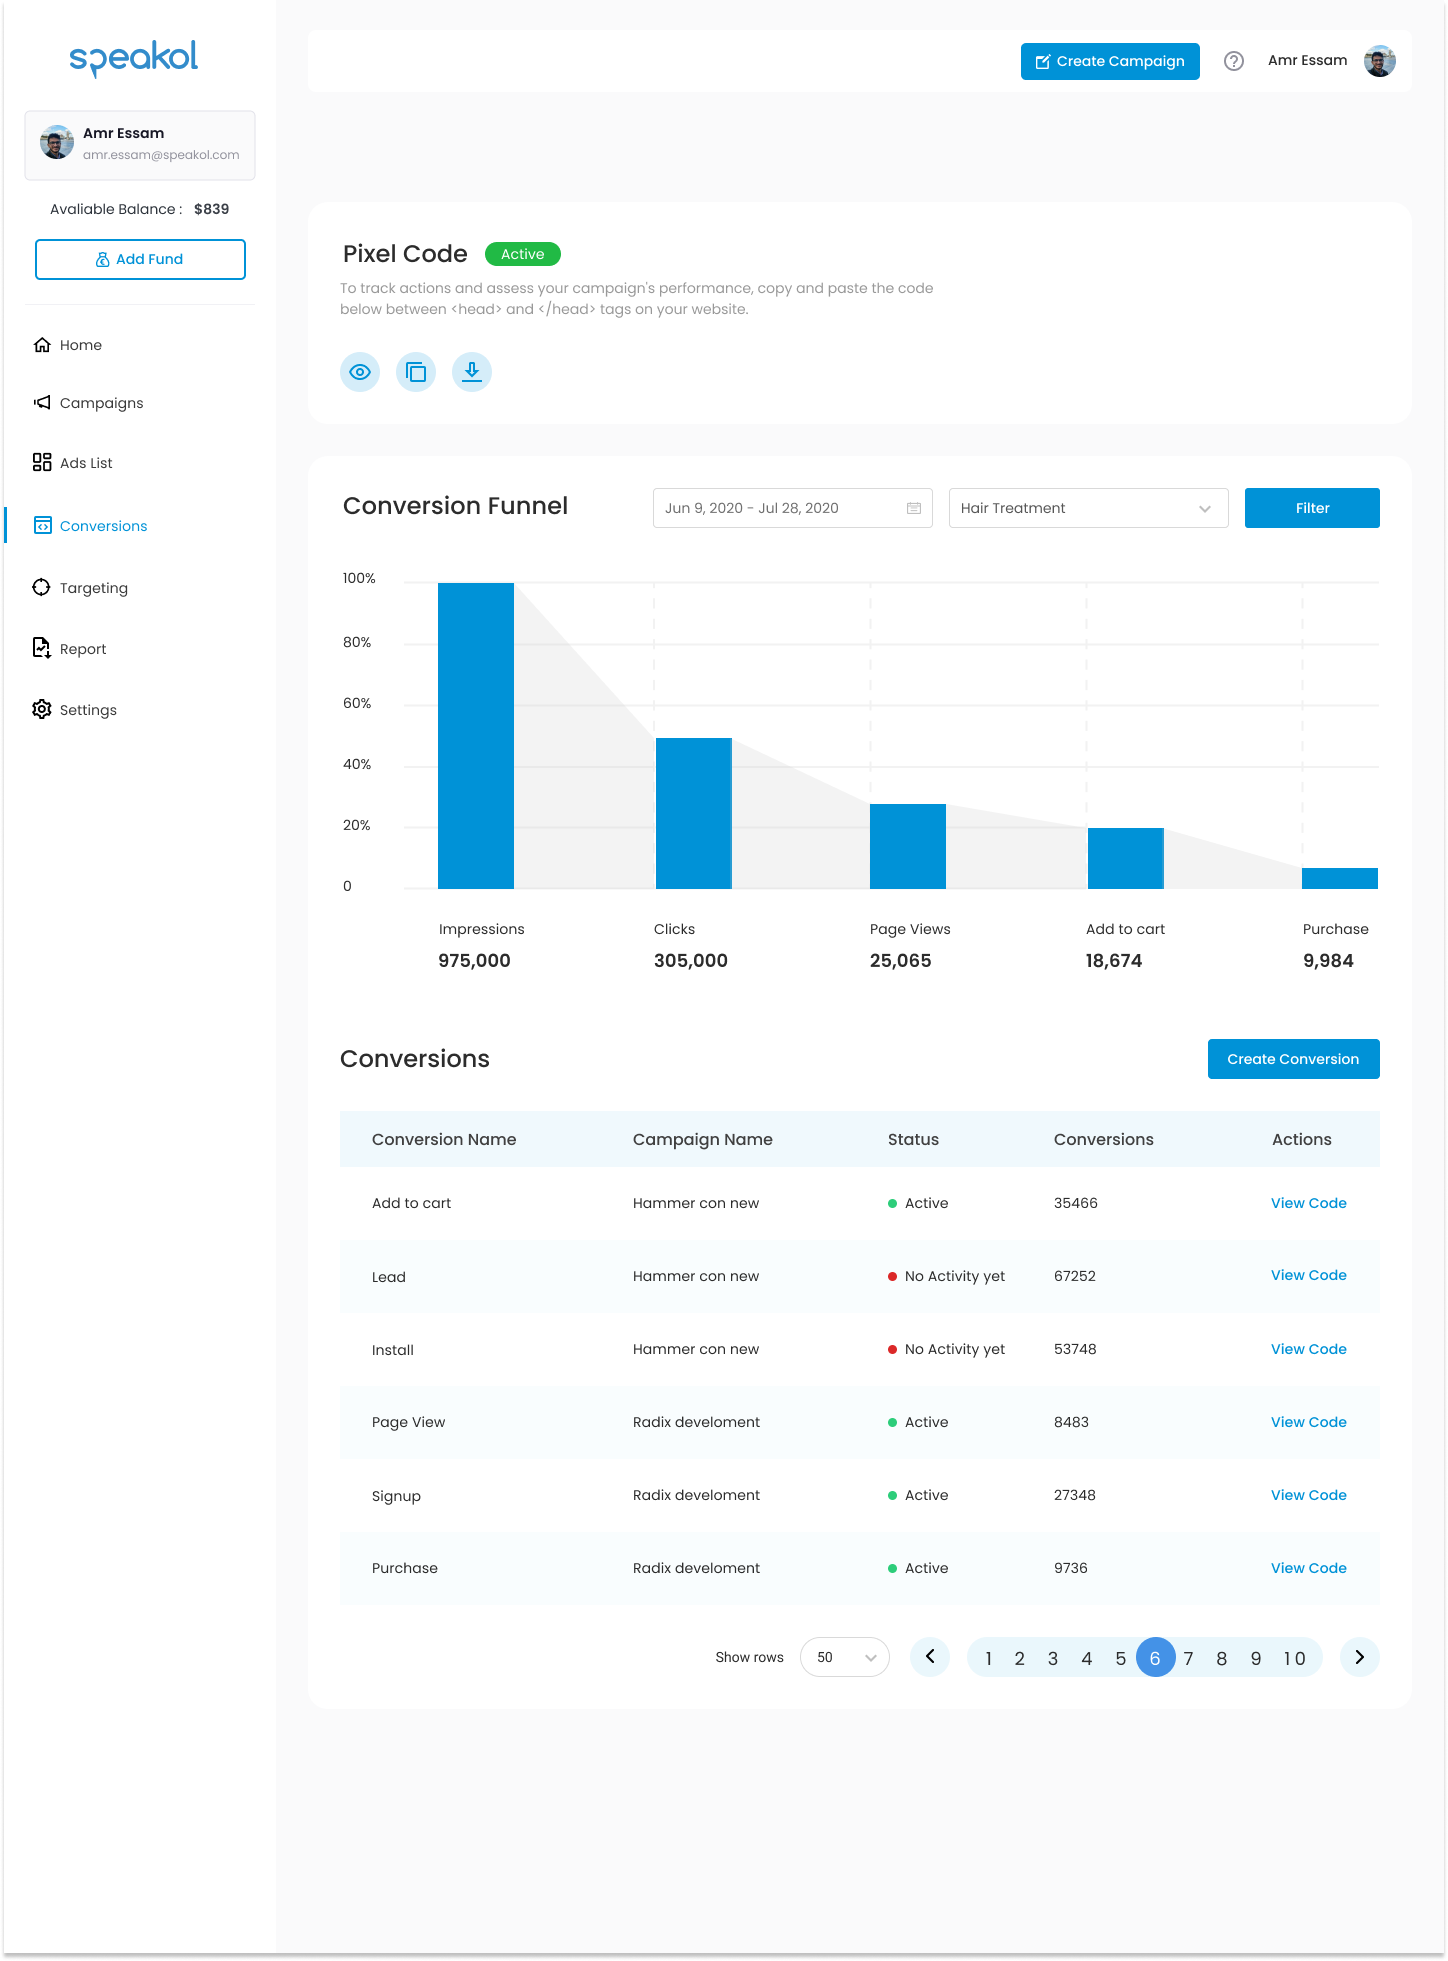View code for Install conversion
The image size is (1448, 1961).
(x=1308, y=1349)
